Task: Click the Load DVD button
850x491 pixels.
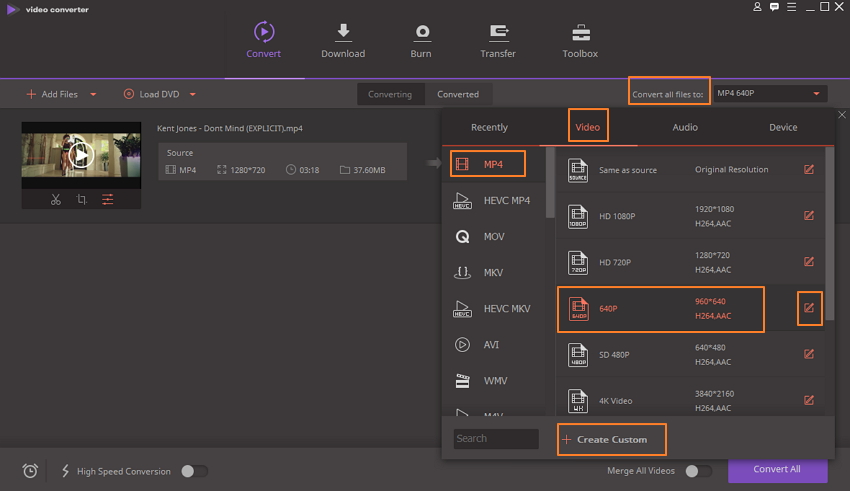Action: (x=152, y=94)
